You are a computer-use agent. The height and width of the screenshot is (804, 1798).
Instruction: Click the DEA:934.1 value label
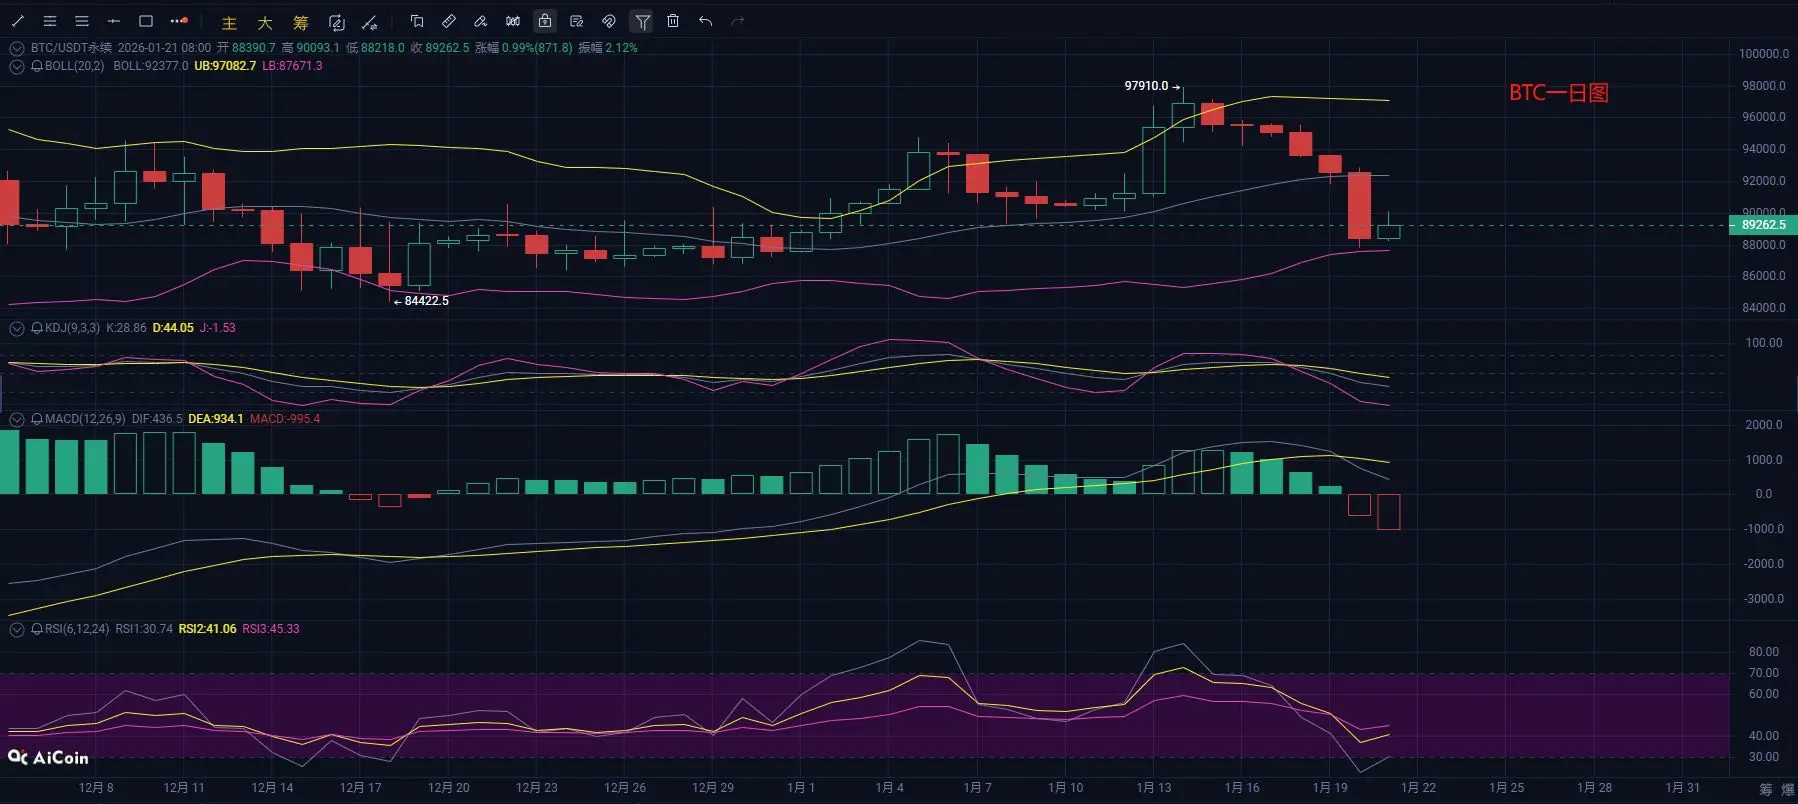click(216, 419)
